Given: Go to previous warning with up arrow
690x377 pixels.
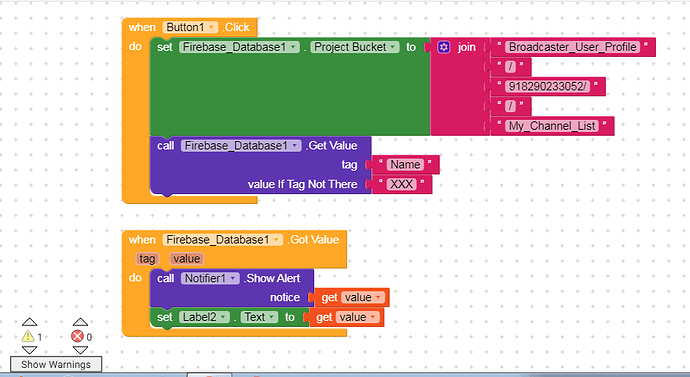Looking at the screenshot, I should 29,322.
